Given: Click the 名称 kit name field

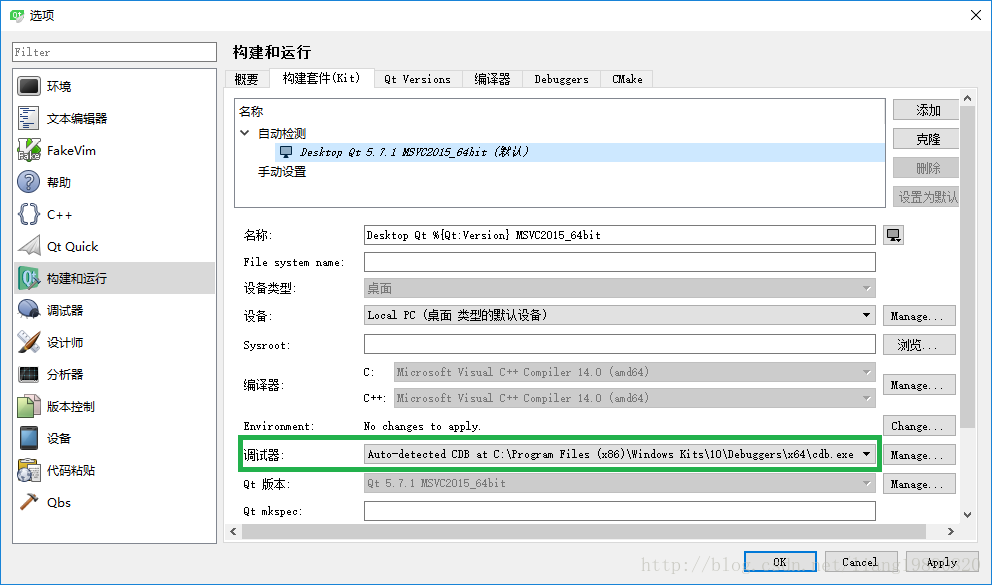Looking at the screenshot, I should 619,235.
